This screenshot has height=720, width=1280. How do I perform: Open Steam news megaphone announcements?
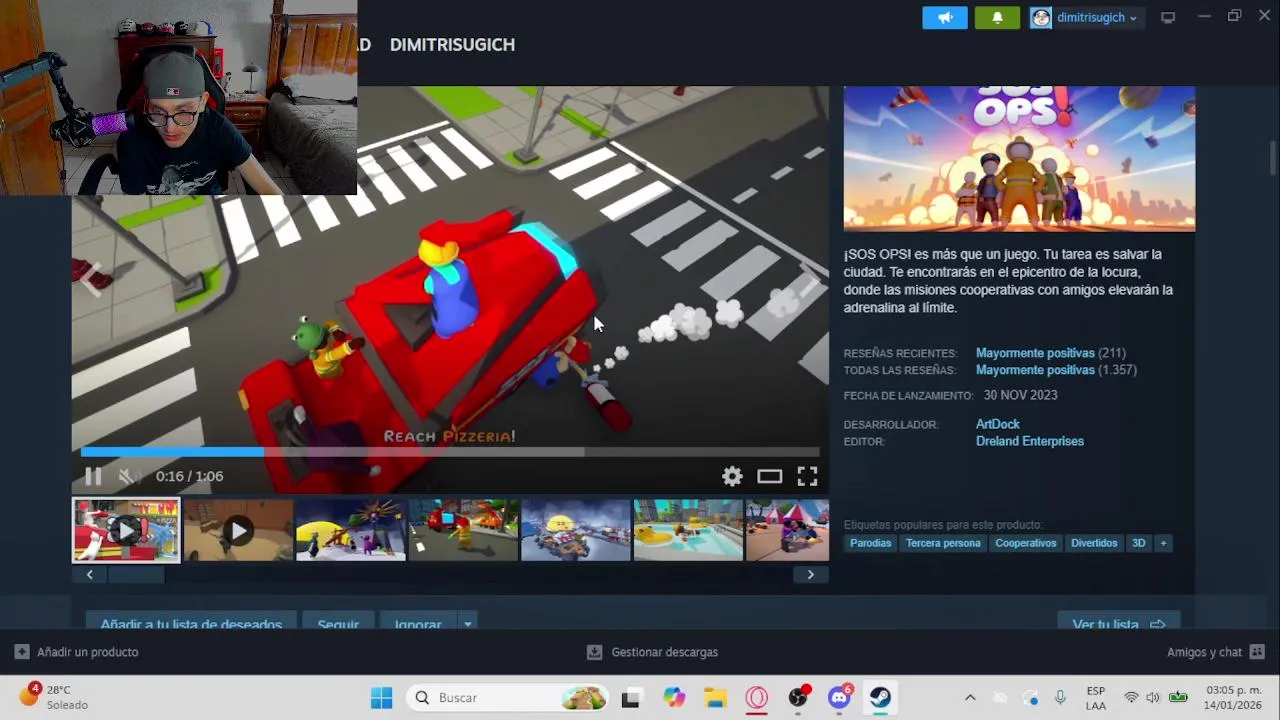coord(945,17)
